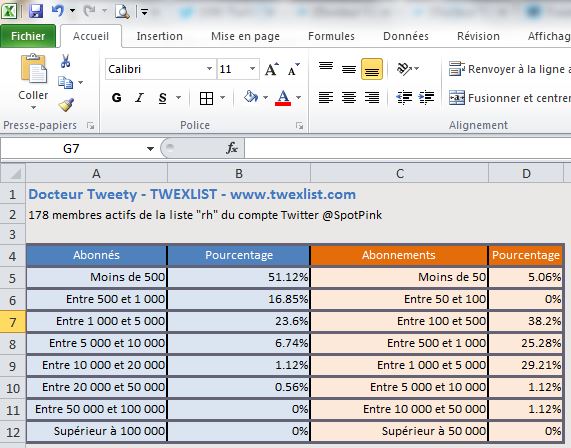The height and width of the screenshot is (448, 571).
Task: Switch to the Accueil tab
Action: click(91, 36)
